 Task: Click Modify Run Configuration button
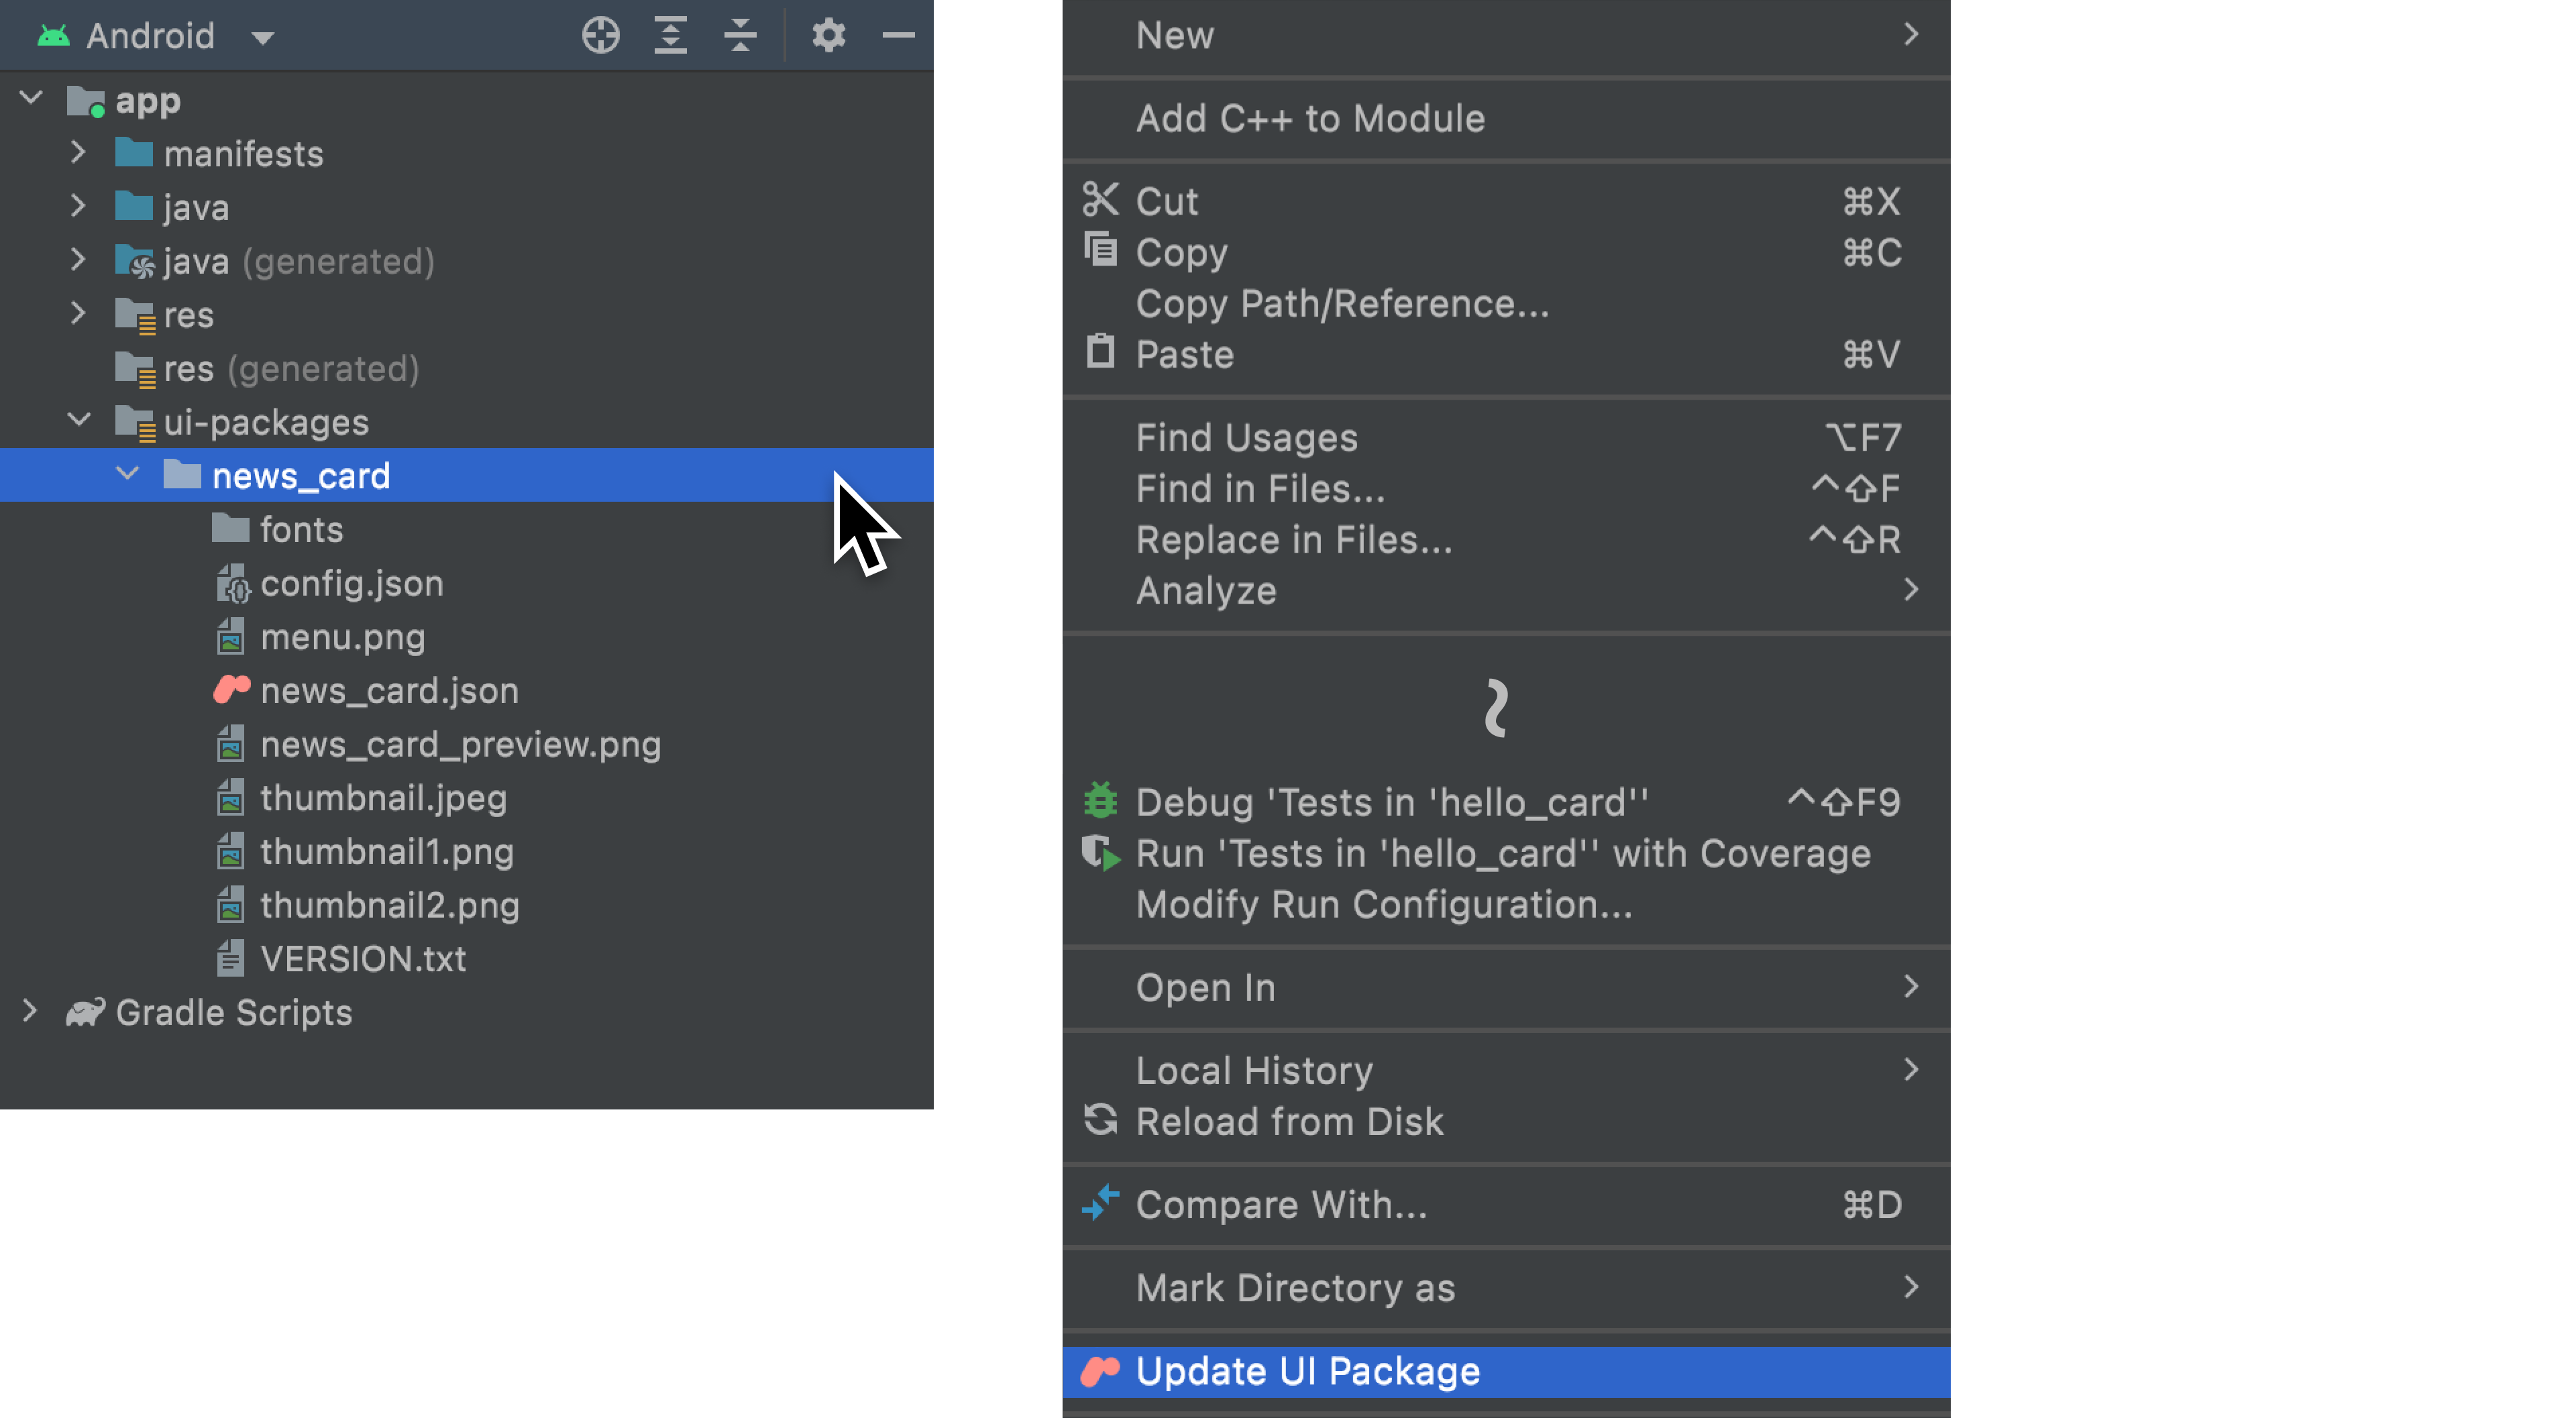tap(1383, 905)
